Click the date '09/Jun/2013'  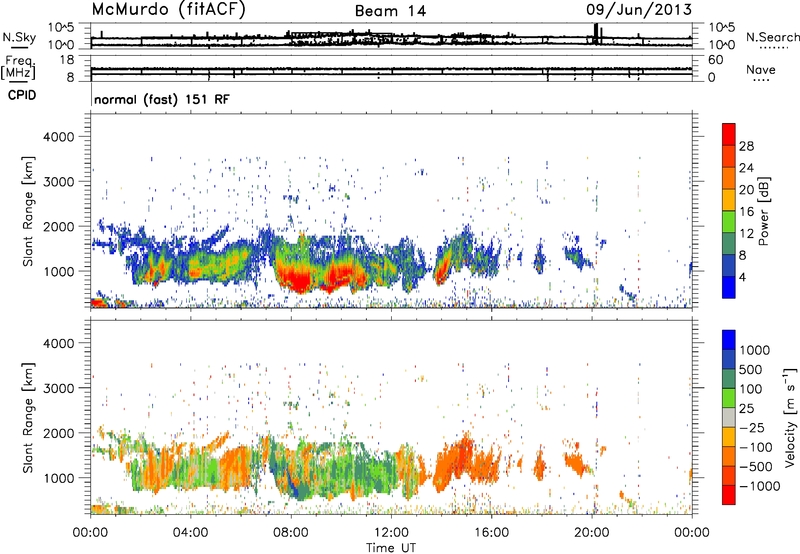point(639,10)
